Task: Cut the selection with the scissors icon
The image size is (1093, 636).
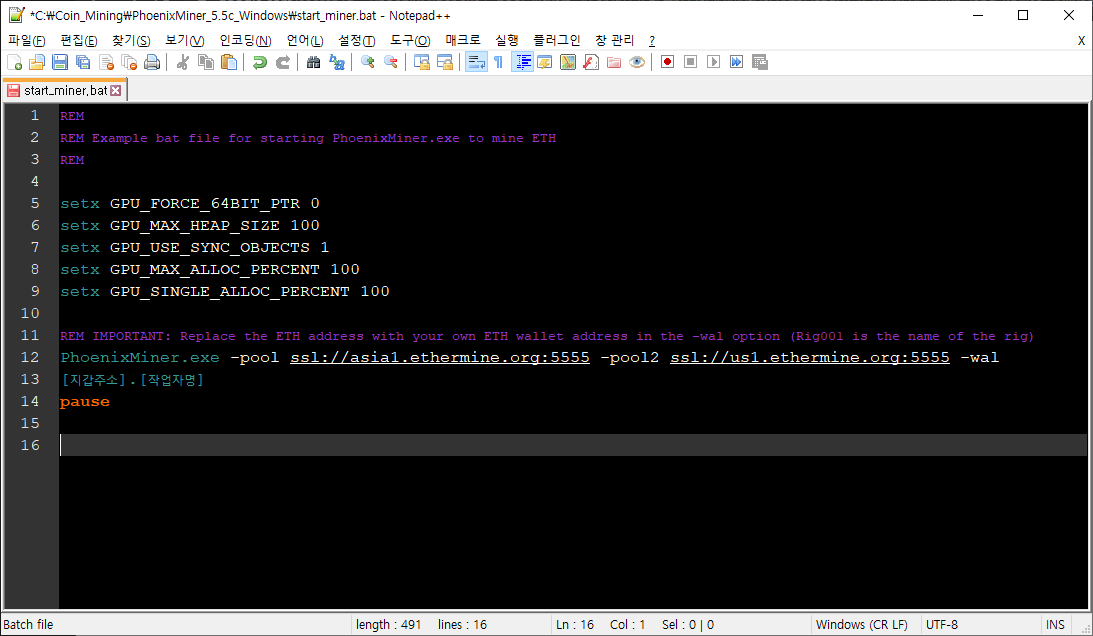Action: pos(183,62)
